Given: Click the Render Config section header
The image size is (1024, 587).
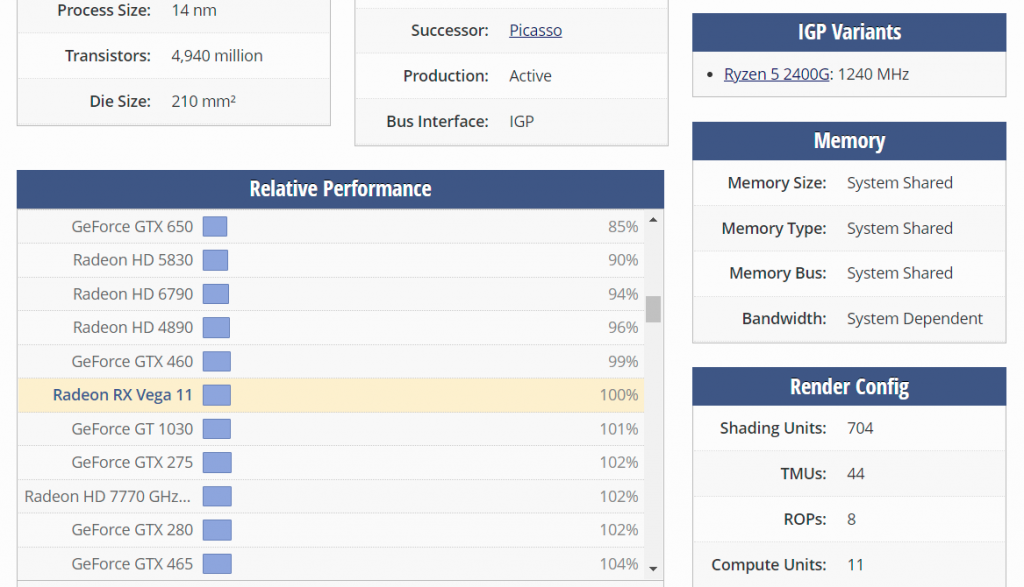Looking at the screenshot, I should (x=849, y=387).
